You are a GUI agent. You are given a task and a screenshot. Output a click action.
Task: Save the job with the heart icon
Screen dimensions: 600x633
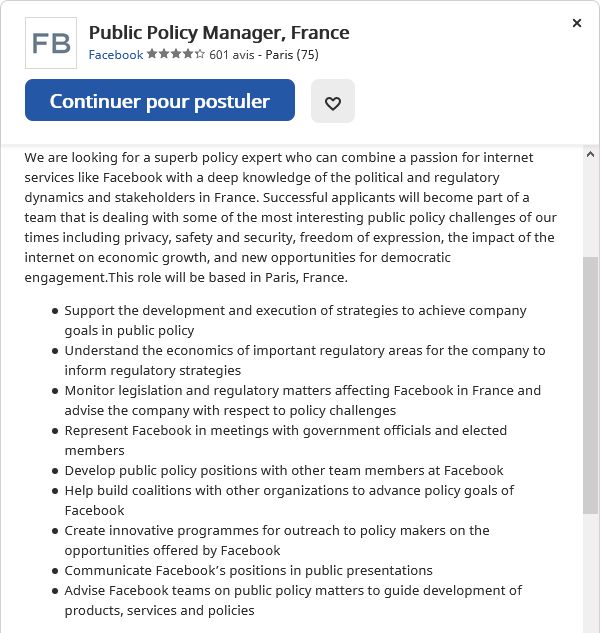tap(333, 102)
